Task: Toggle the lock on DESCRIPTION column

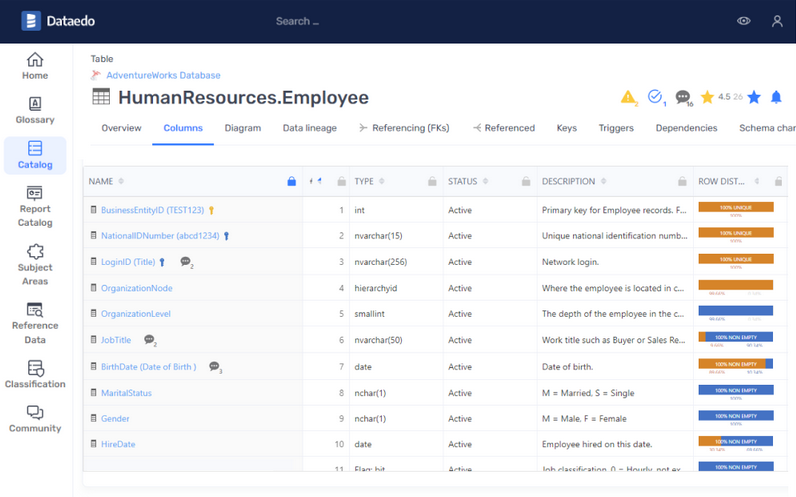Action: [682, 181]
